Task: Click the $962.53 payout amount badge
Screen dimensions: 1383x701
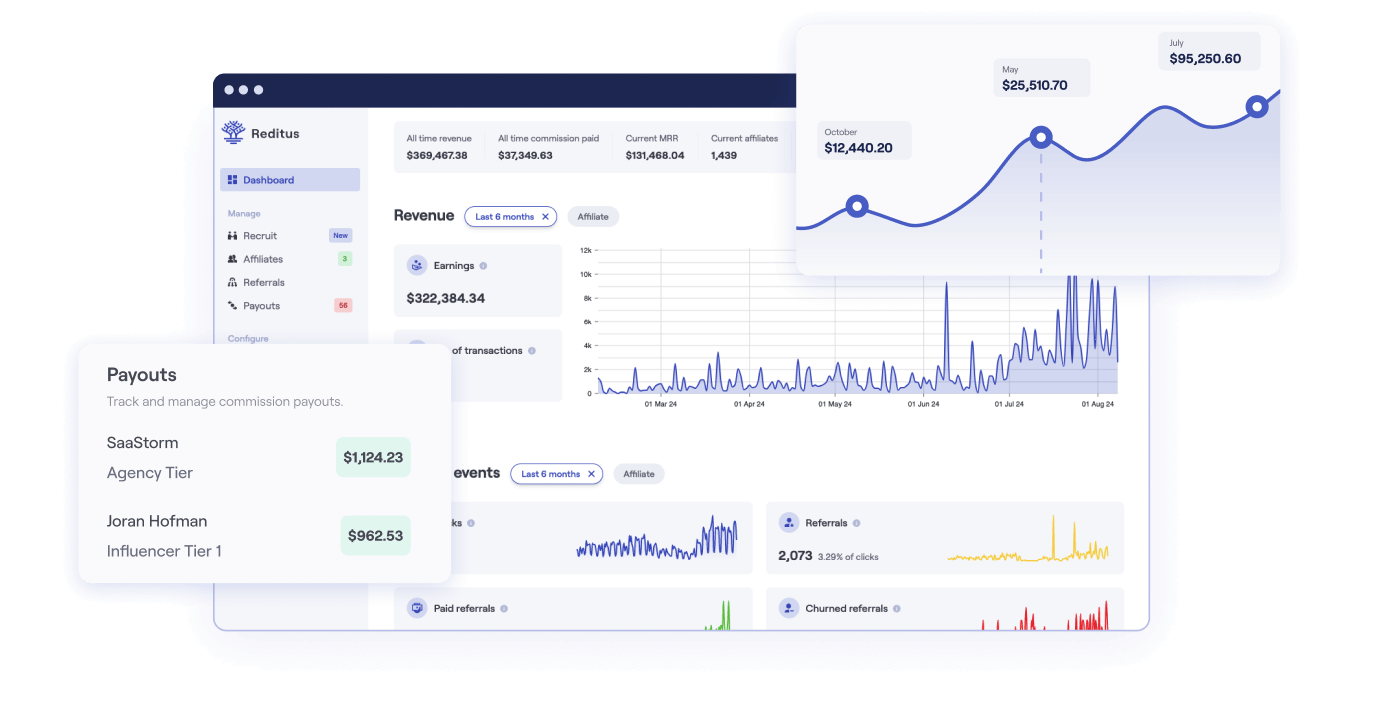Action: [x=375, y=536]
